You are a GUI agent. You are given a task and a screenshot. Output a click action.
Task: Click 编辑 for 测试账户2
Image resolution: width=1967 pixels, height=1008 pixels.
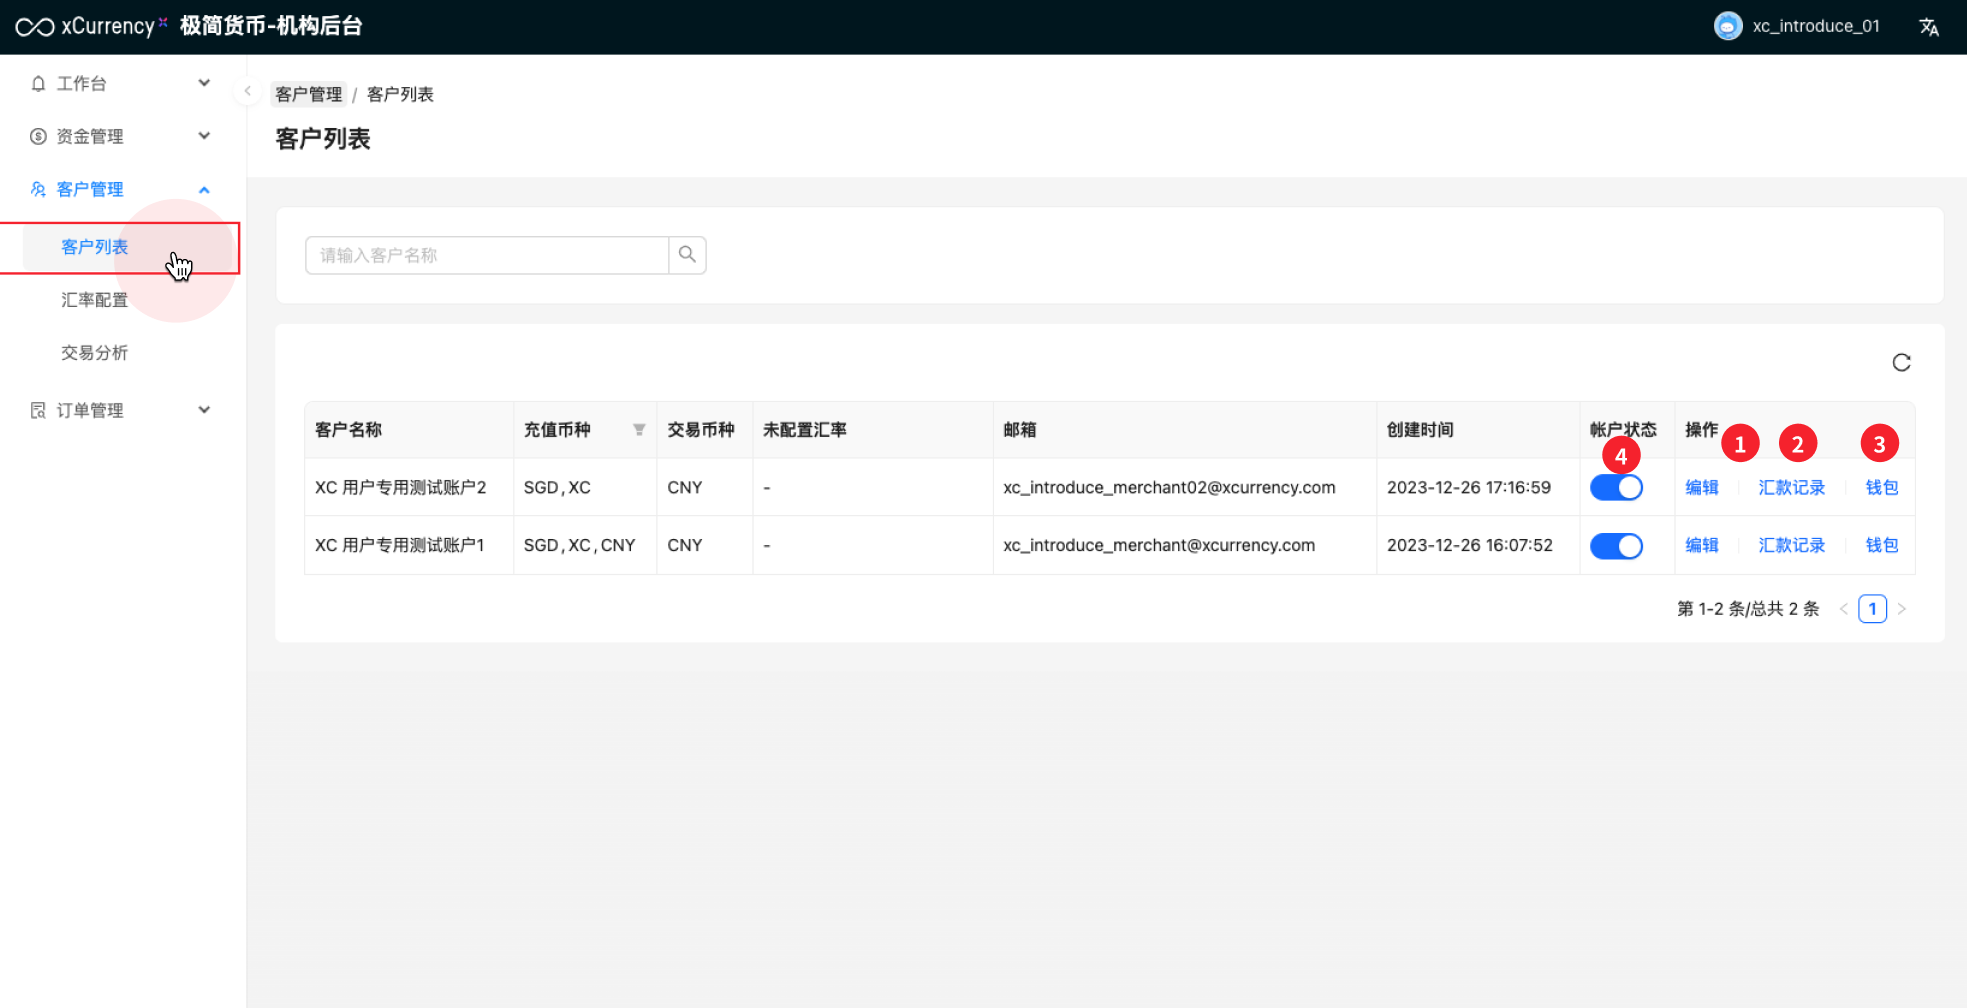pos(1701,488)
